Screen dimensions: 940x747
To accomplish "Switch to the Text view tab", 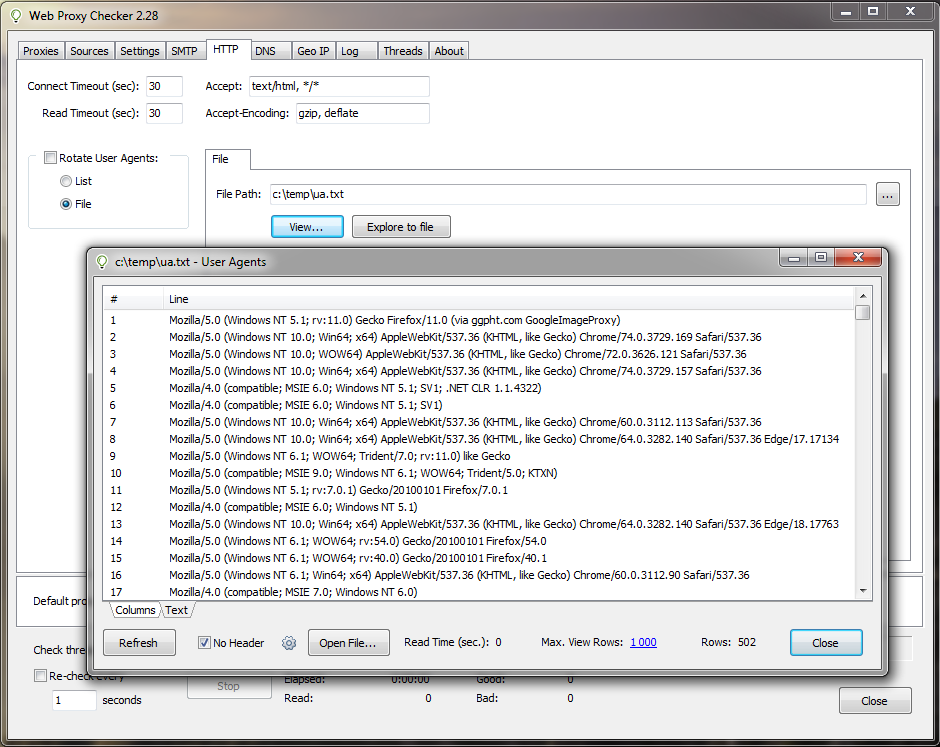I will click(x=176, y=610).
